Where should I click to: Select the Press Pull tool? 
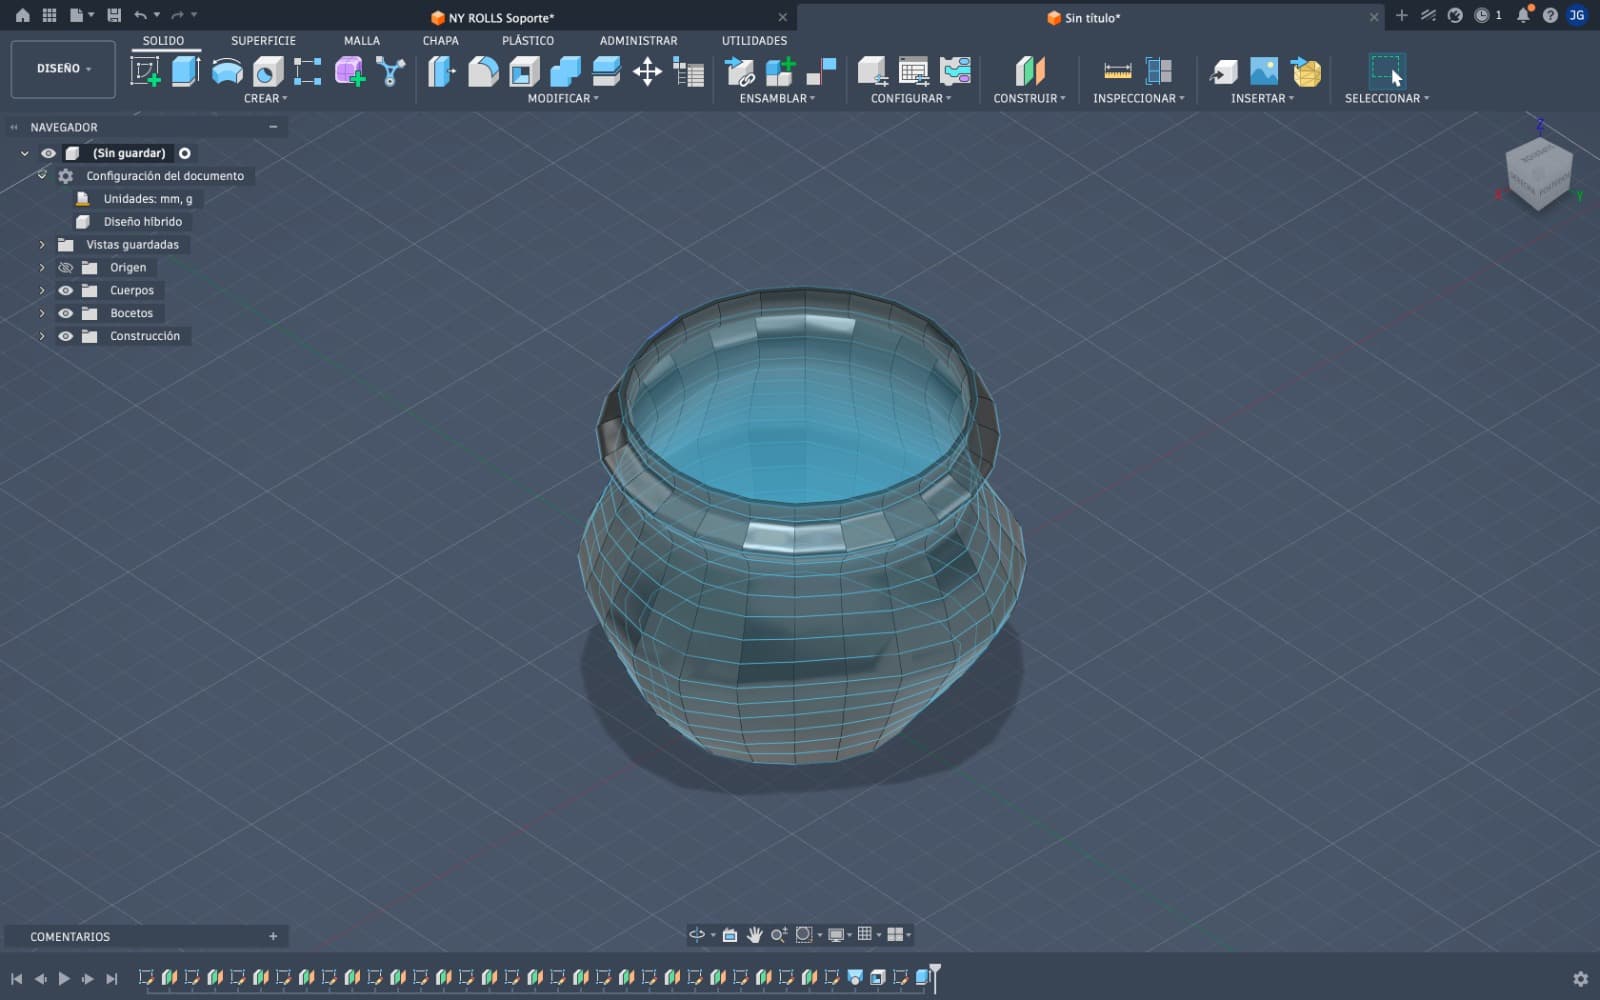click(x=441, y=71)
